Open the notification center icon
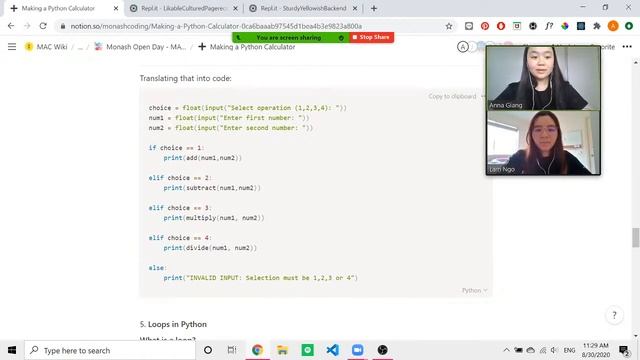 pyautogui.click(x=624, y=350)
